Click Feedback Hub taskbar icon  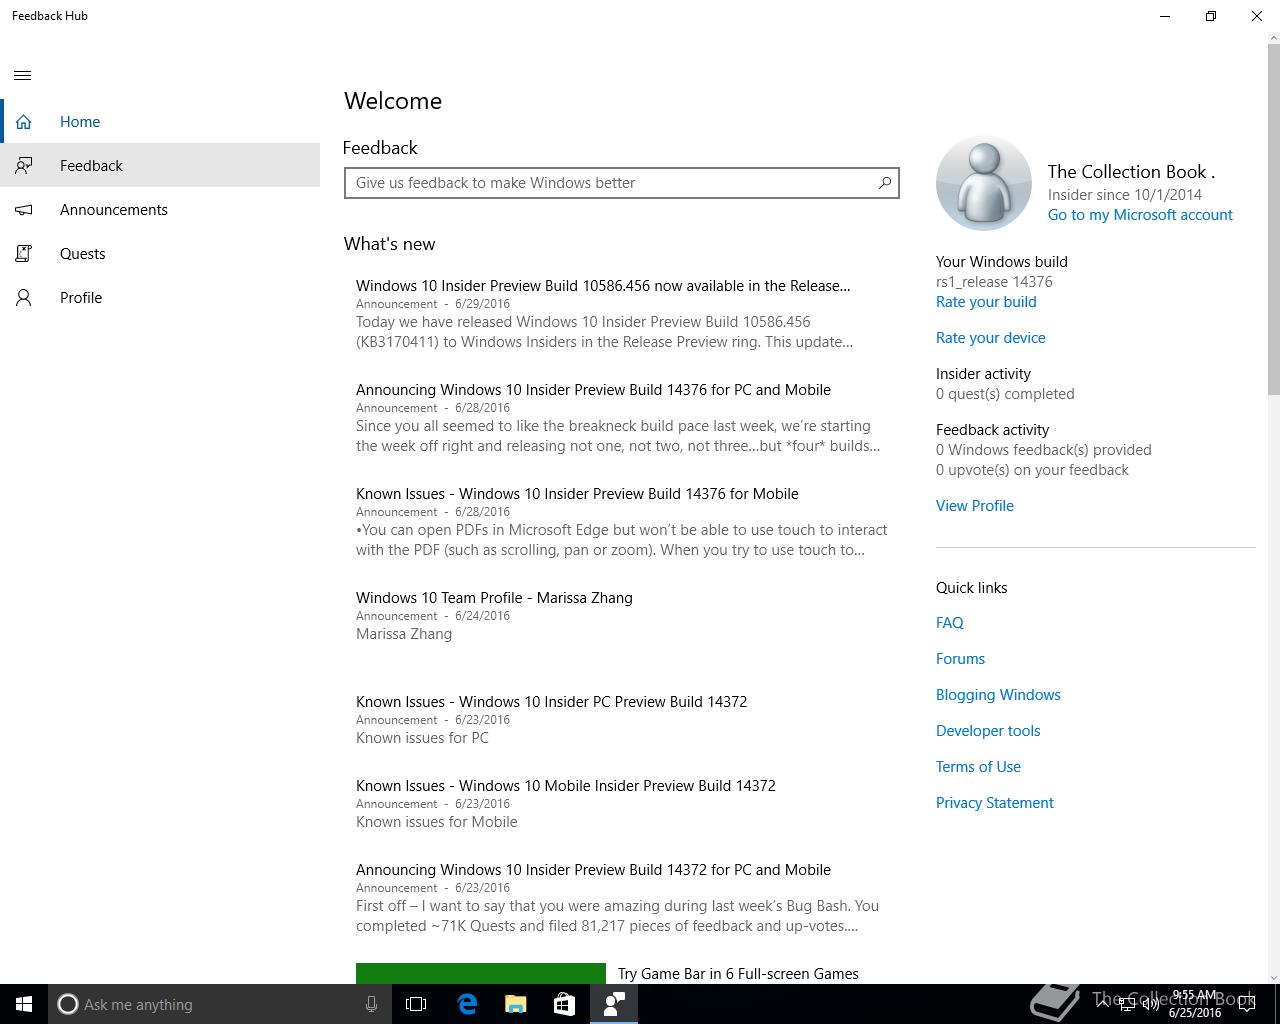pyautogui.click(x=614, y=1004)
